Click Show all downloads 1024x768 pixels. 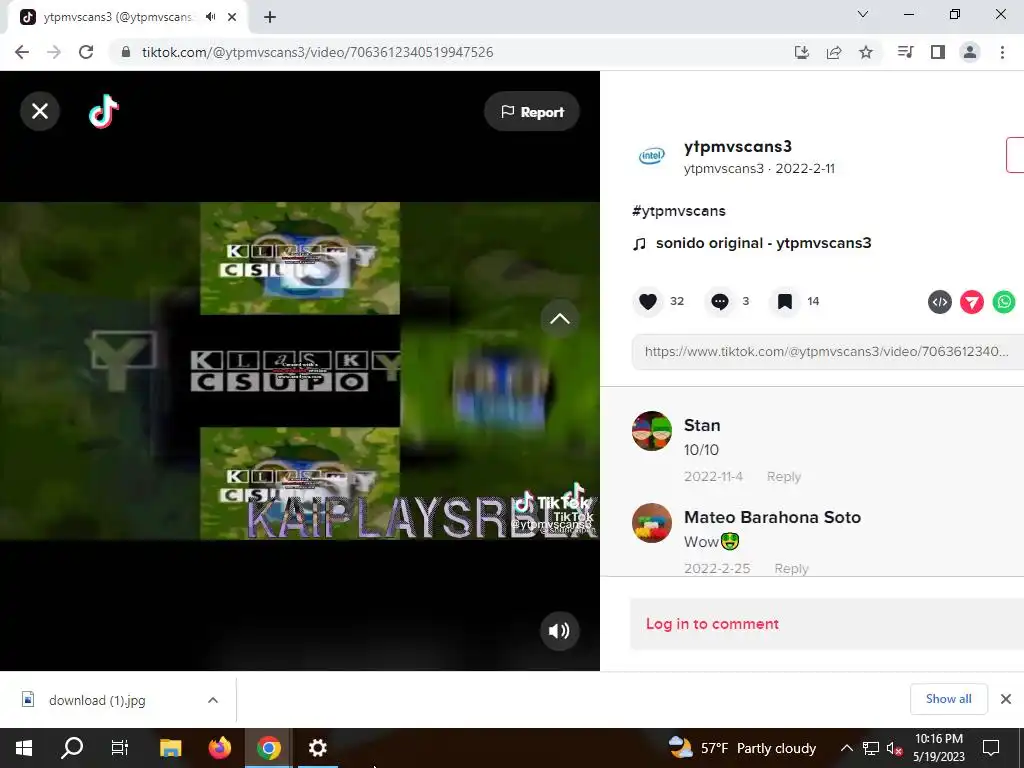coord(948,699)
